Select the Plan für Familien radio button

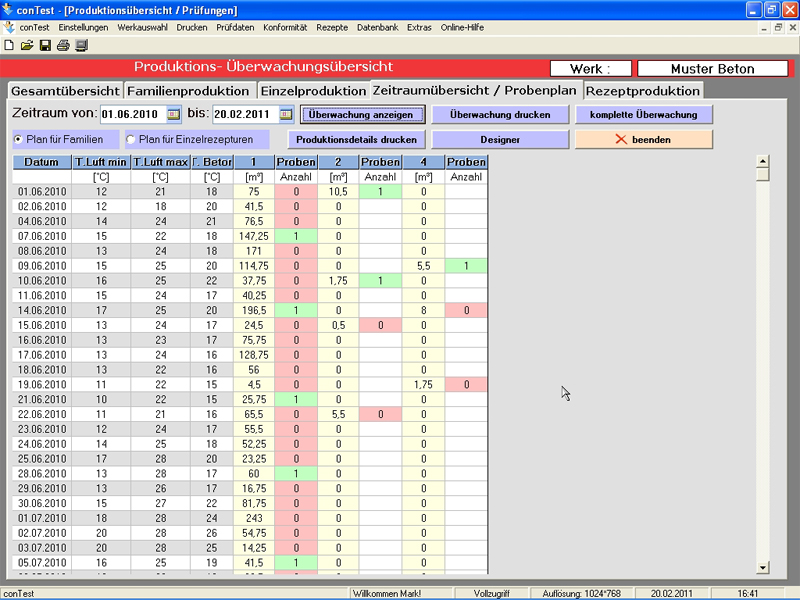18,139
